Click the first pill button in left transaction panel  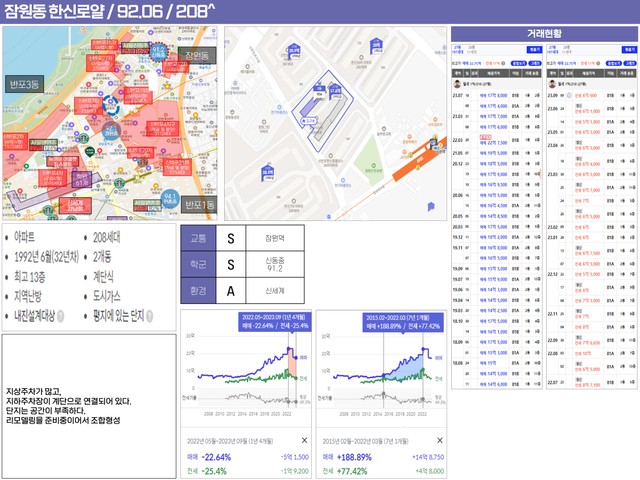pos(518,63)
